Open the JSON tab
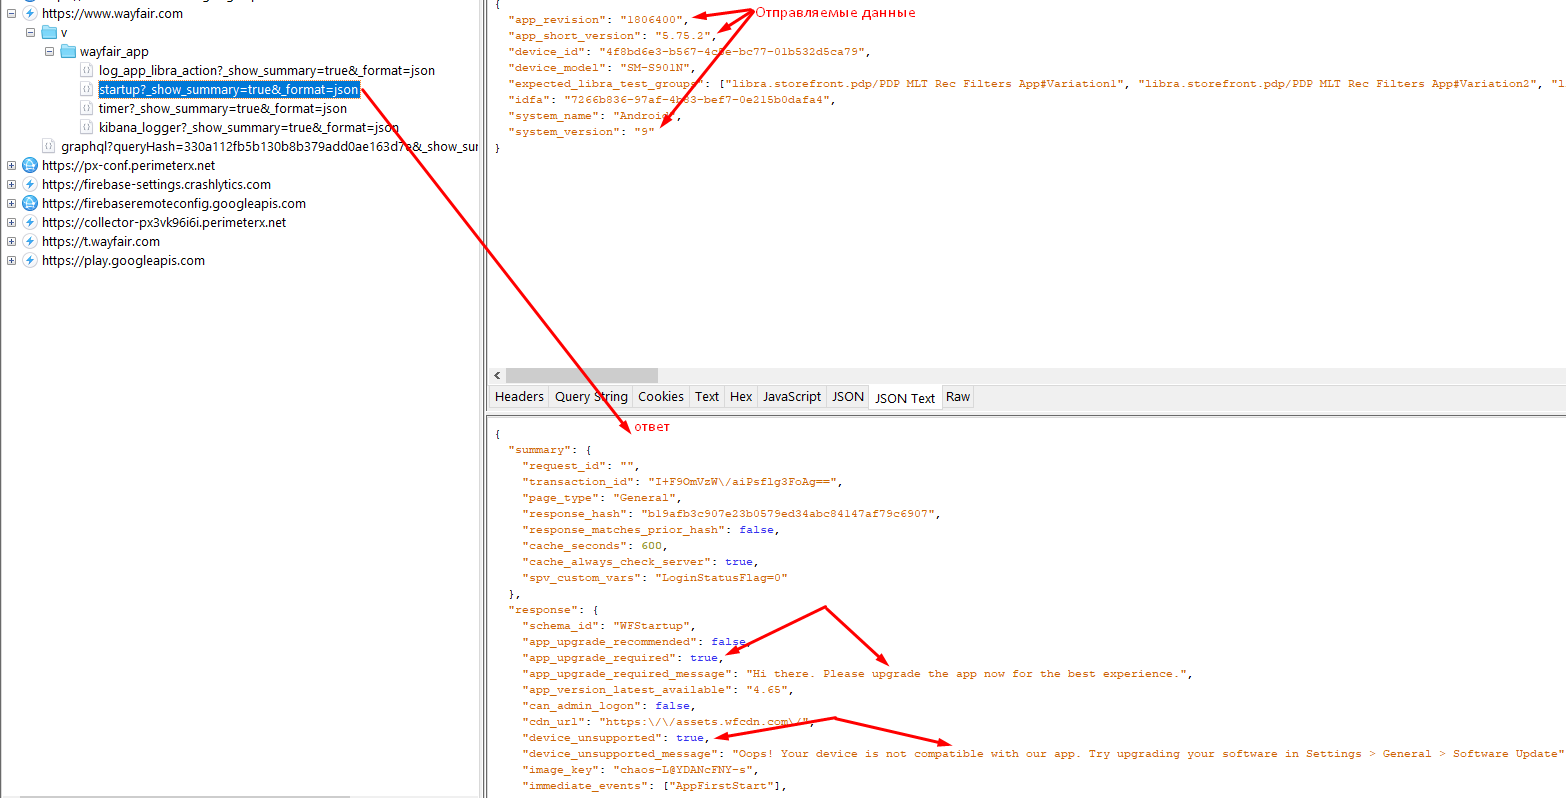 click(848, 397)
